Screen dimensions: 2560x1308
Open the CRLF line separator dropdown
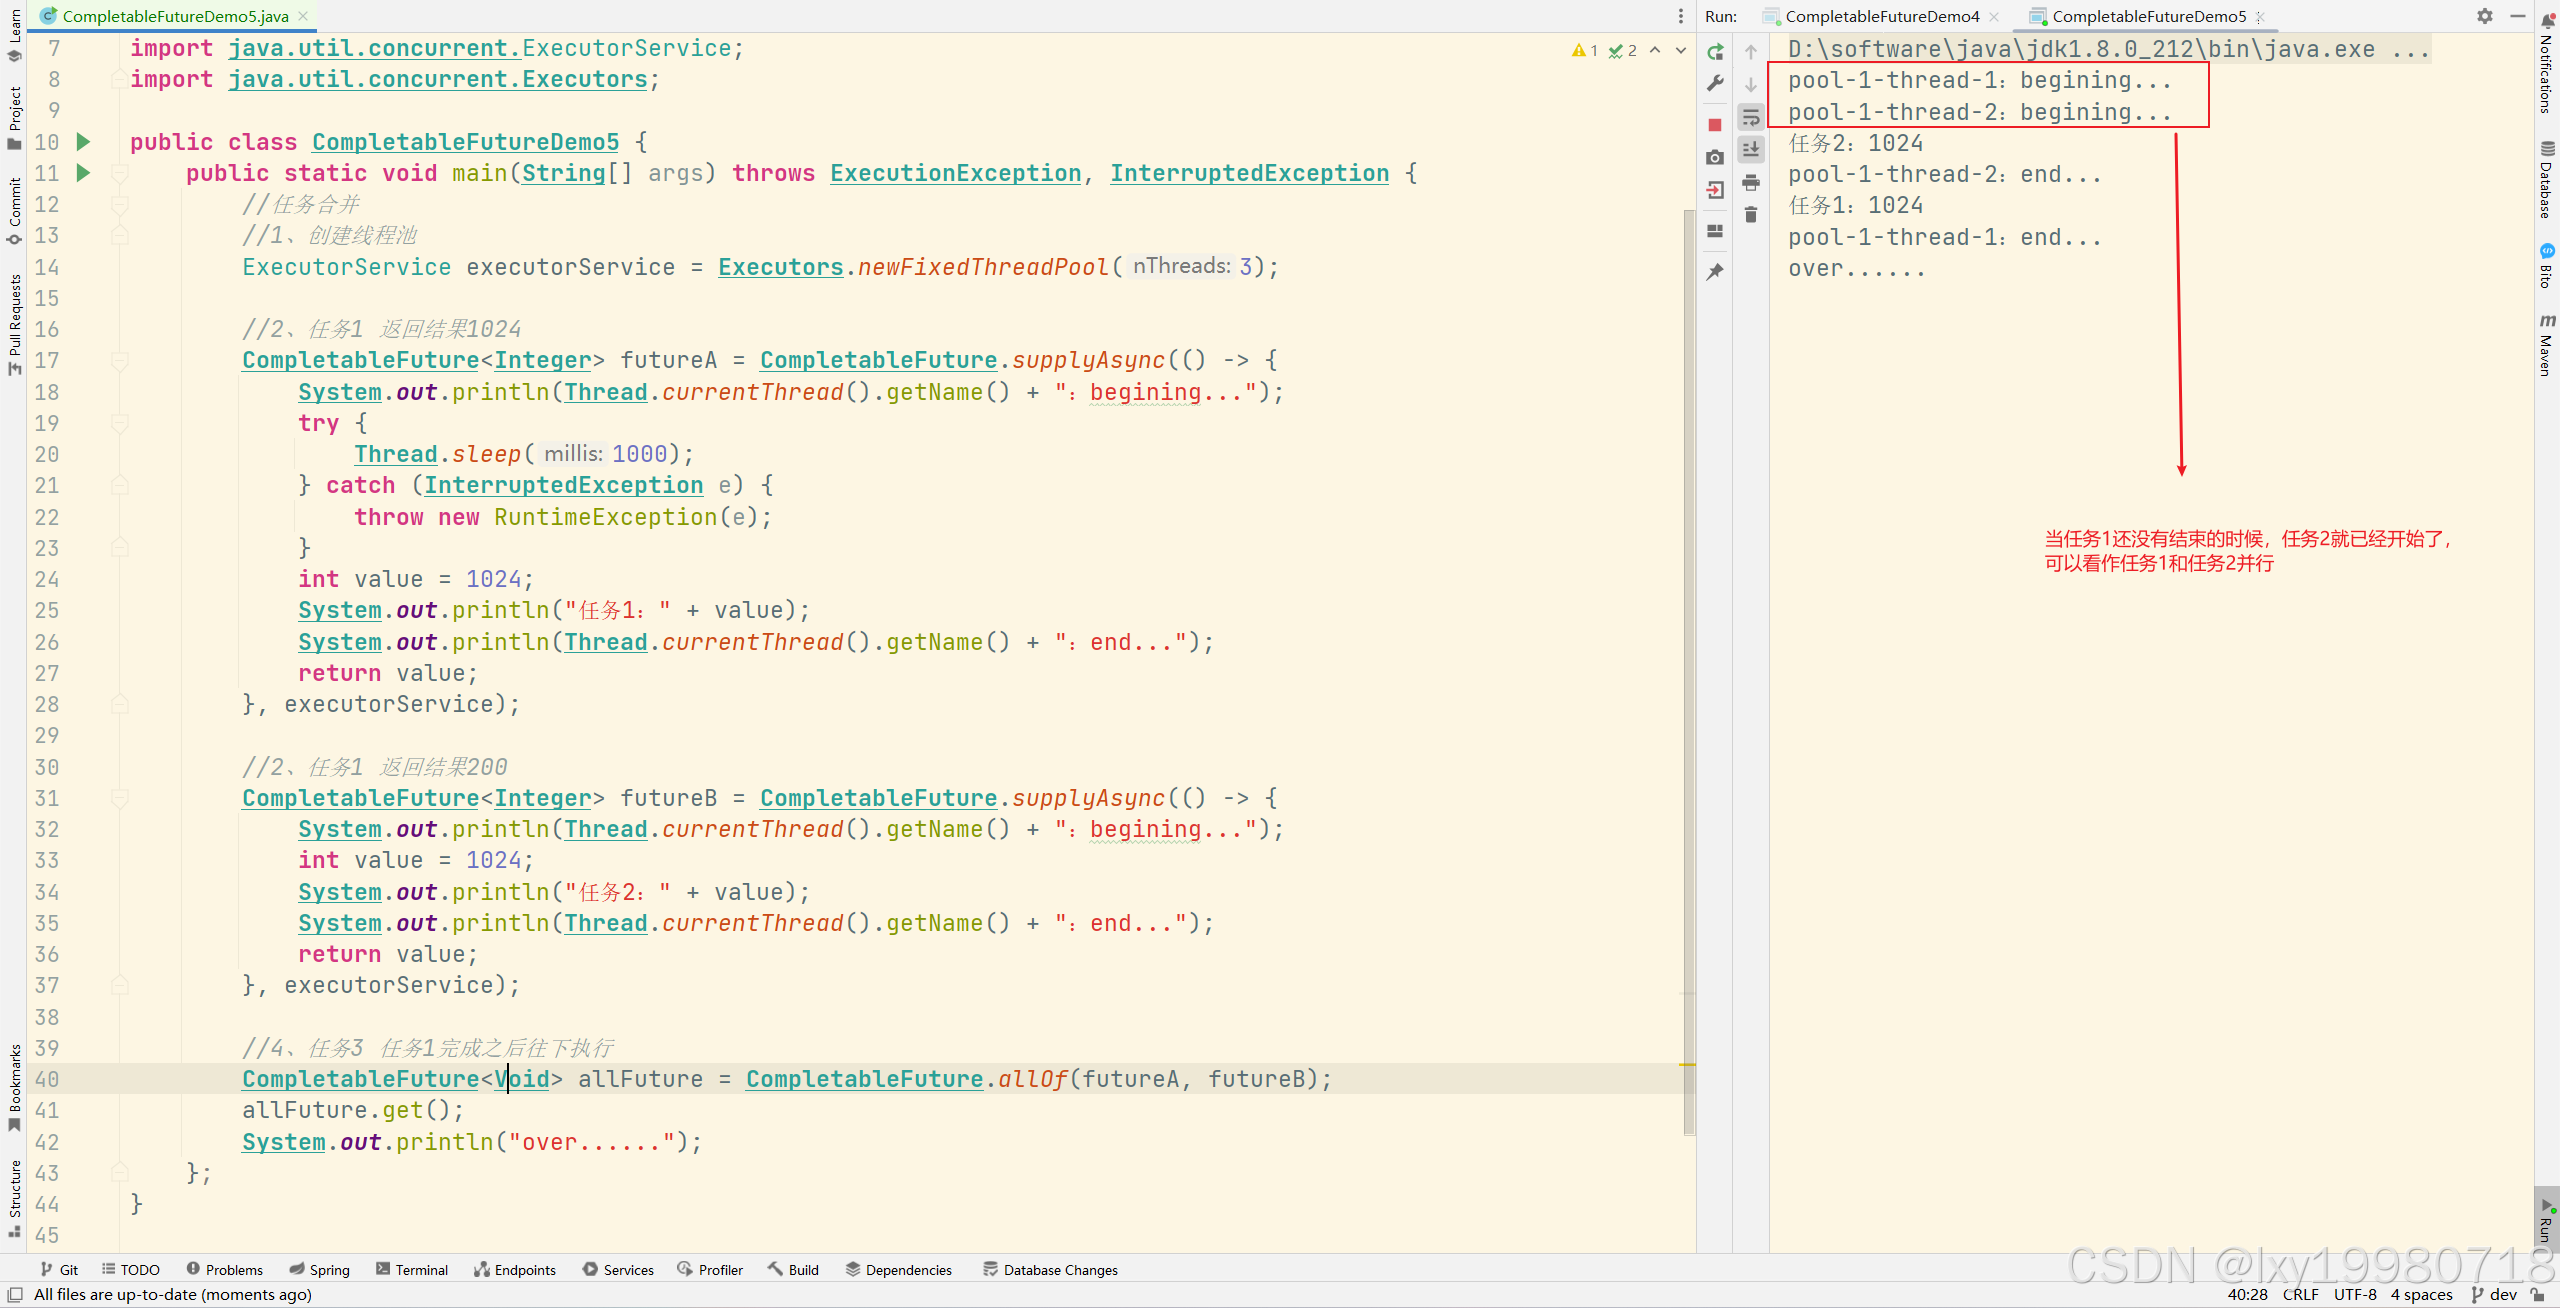pyautogui.click(x=2300, y=1294)
